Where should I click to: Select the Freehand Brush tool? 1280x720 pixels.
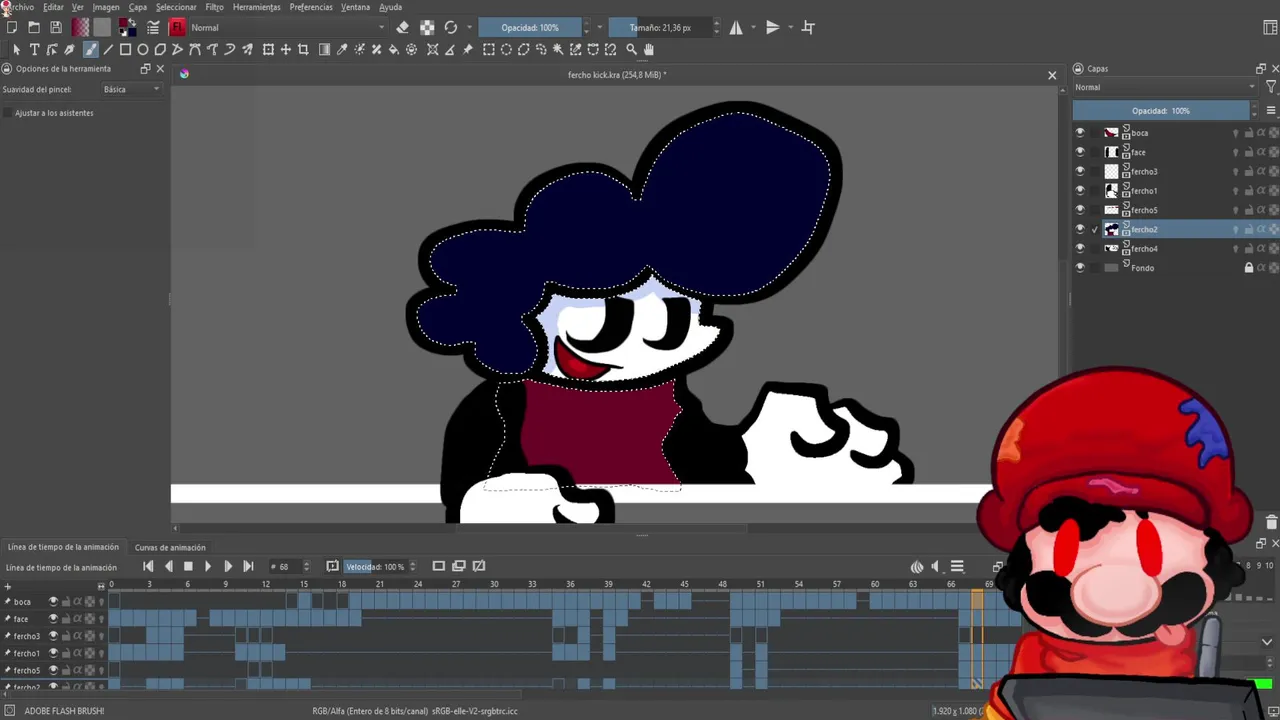pyautogui.click(x=90, y=49)
